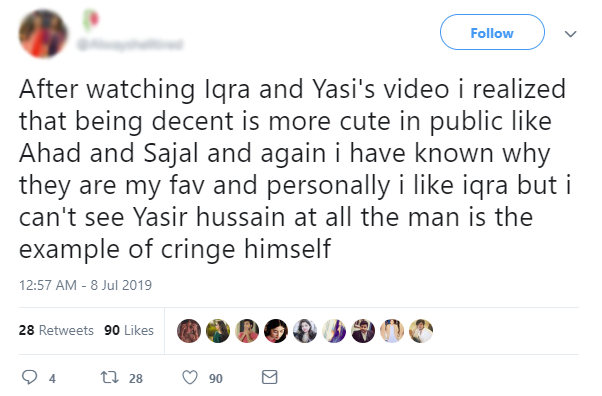Follow this account with the Follow button
Image resolution: width=602 pixels, height=396 pixels.
coord(492,32)
